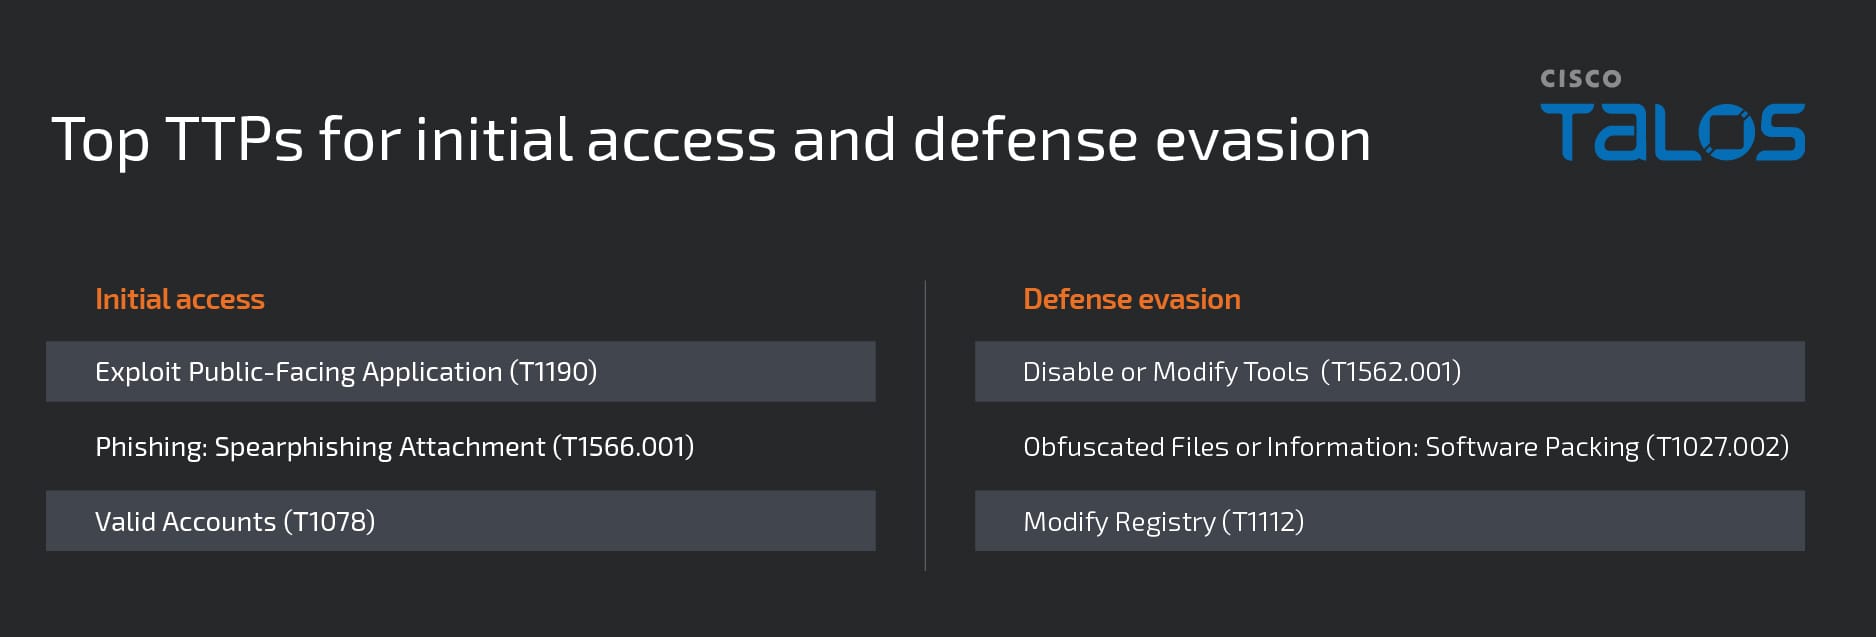
Task: Click the vertical divider between the columns
Action: click(x=925, y=425)
